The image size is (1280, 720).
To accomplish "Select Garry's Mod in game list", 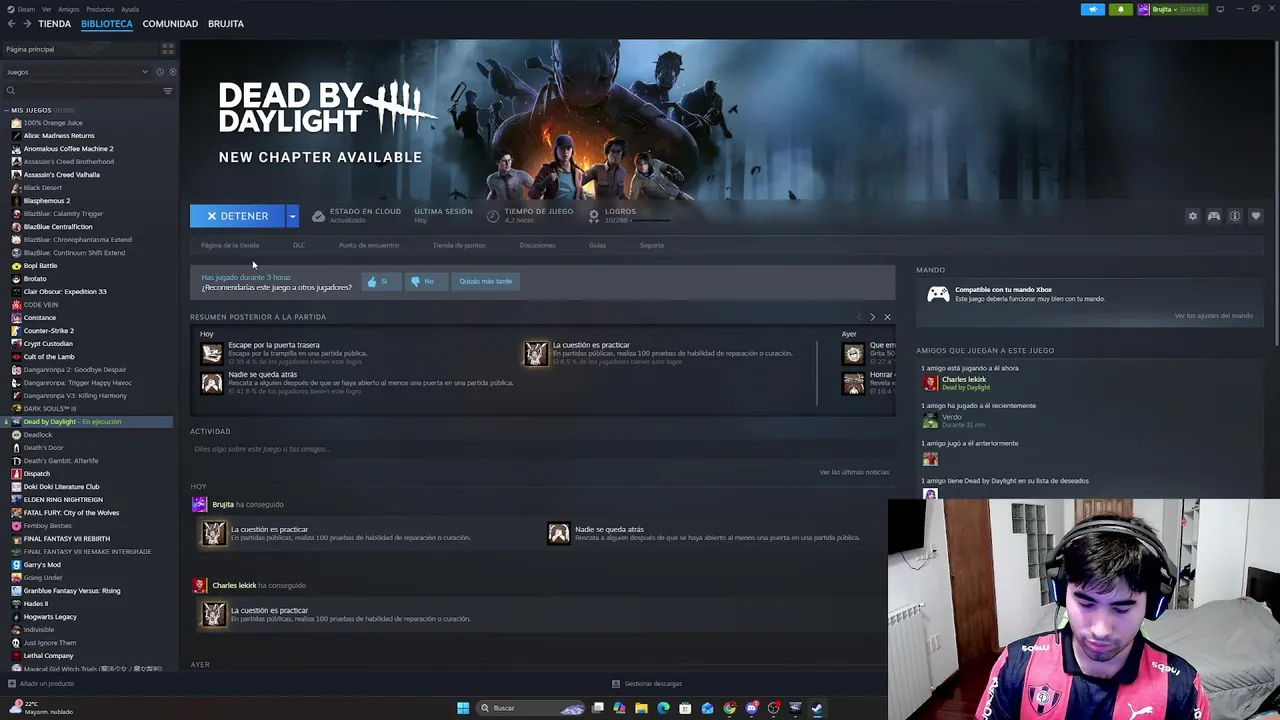I will (42, 565).
